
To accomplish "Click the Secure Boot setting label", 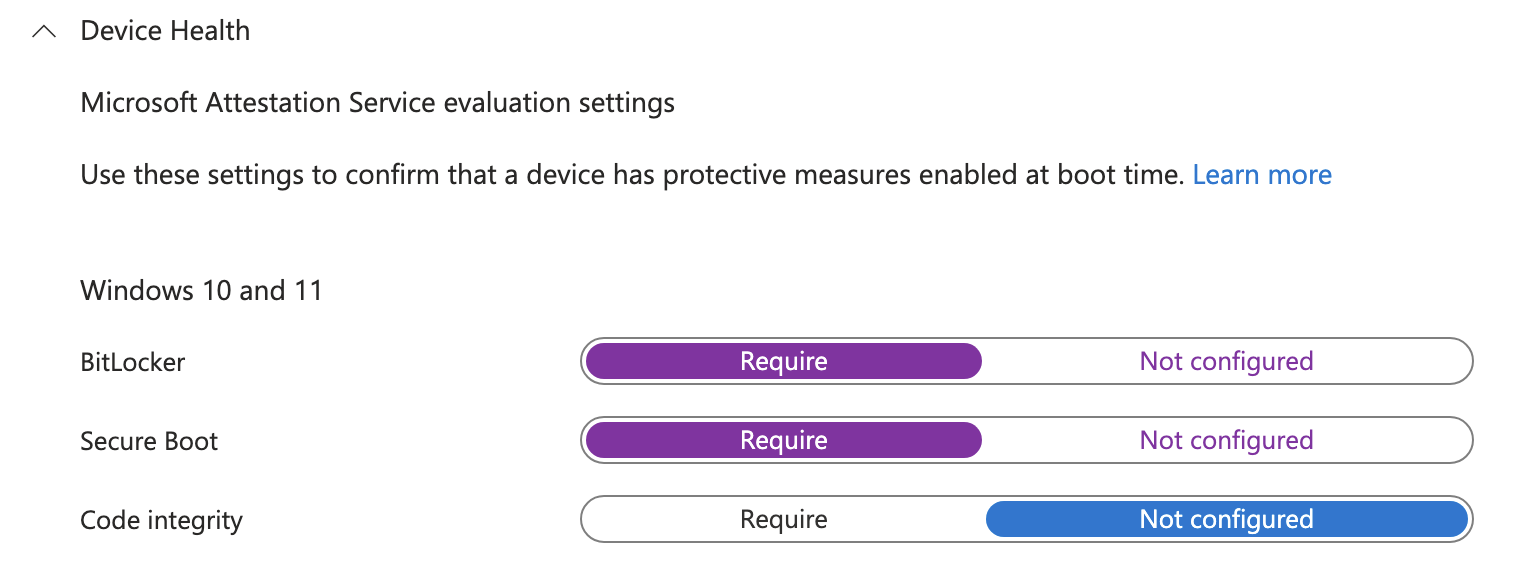I will pyautogui.click(x=148, y=440).
